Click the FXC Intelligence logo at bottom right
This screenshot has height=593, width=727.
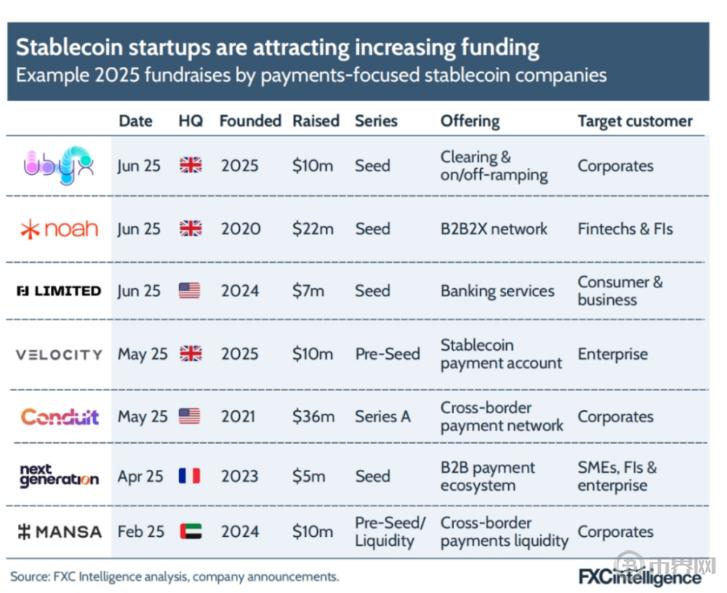coord(640,577)
